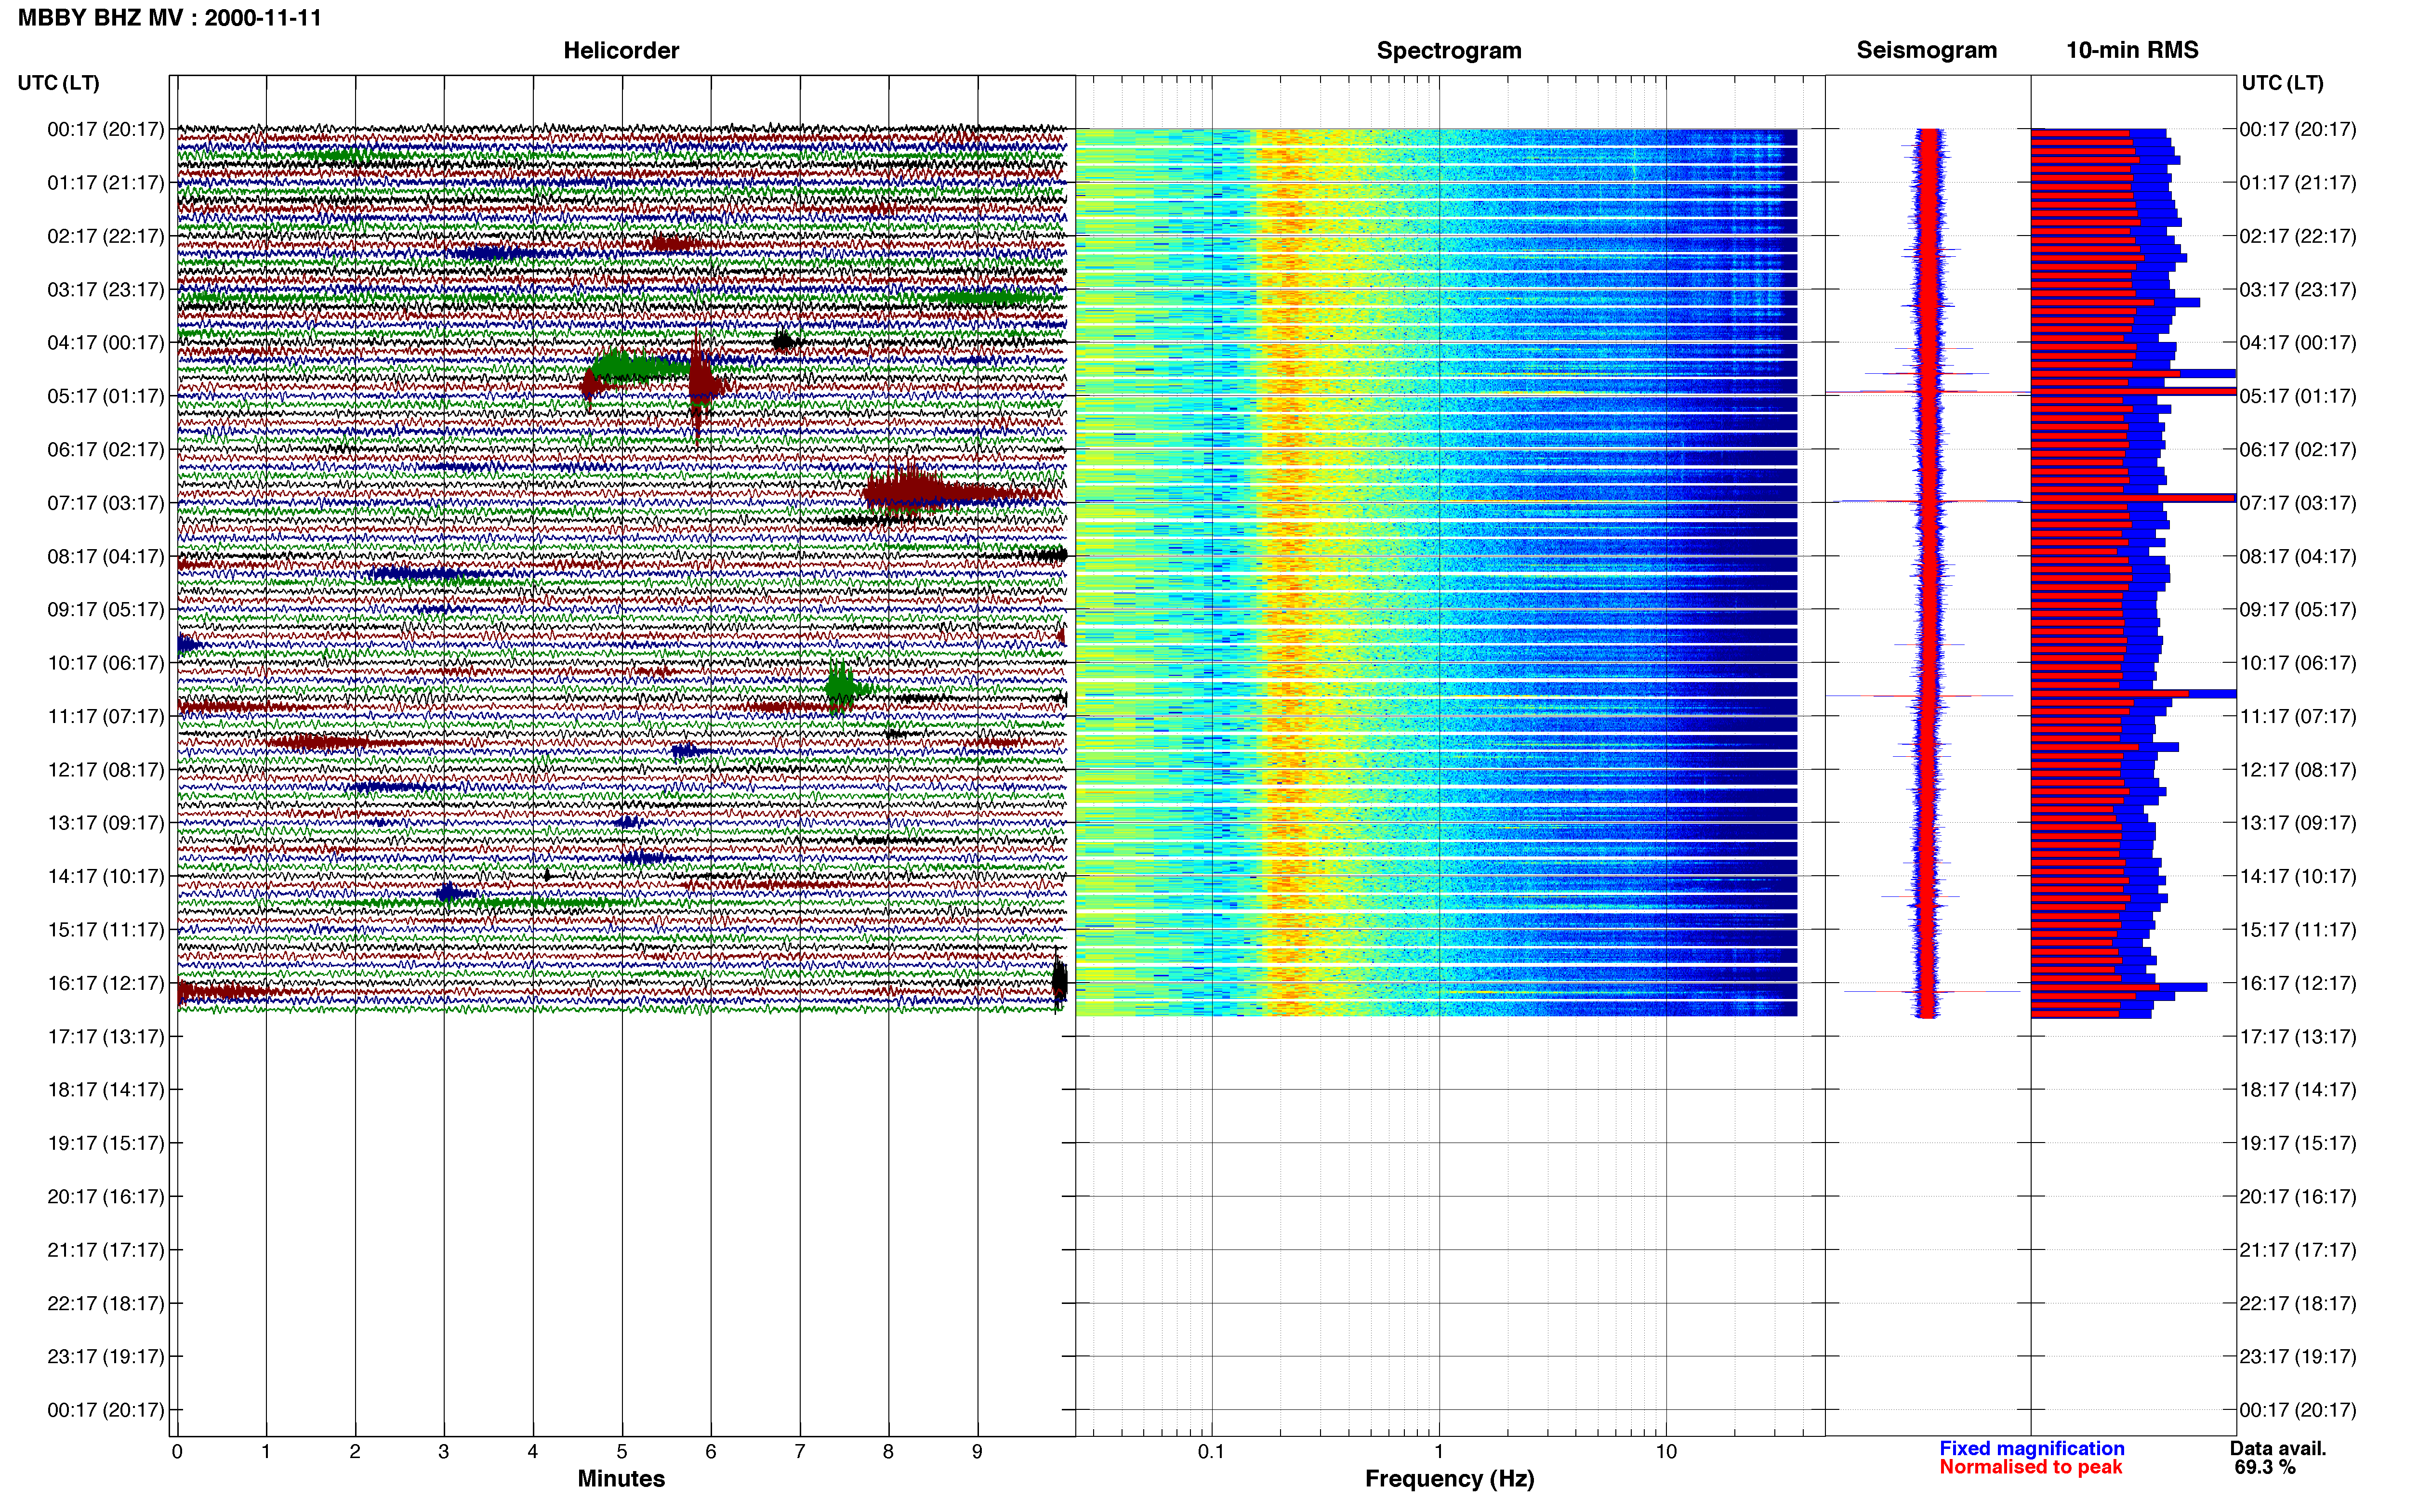This screenshot has width=2418, height=1512.
Task: Click the right '01:17 (21:17)' time label
Action: tap(2298, 183)
